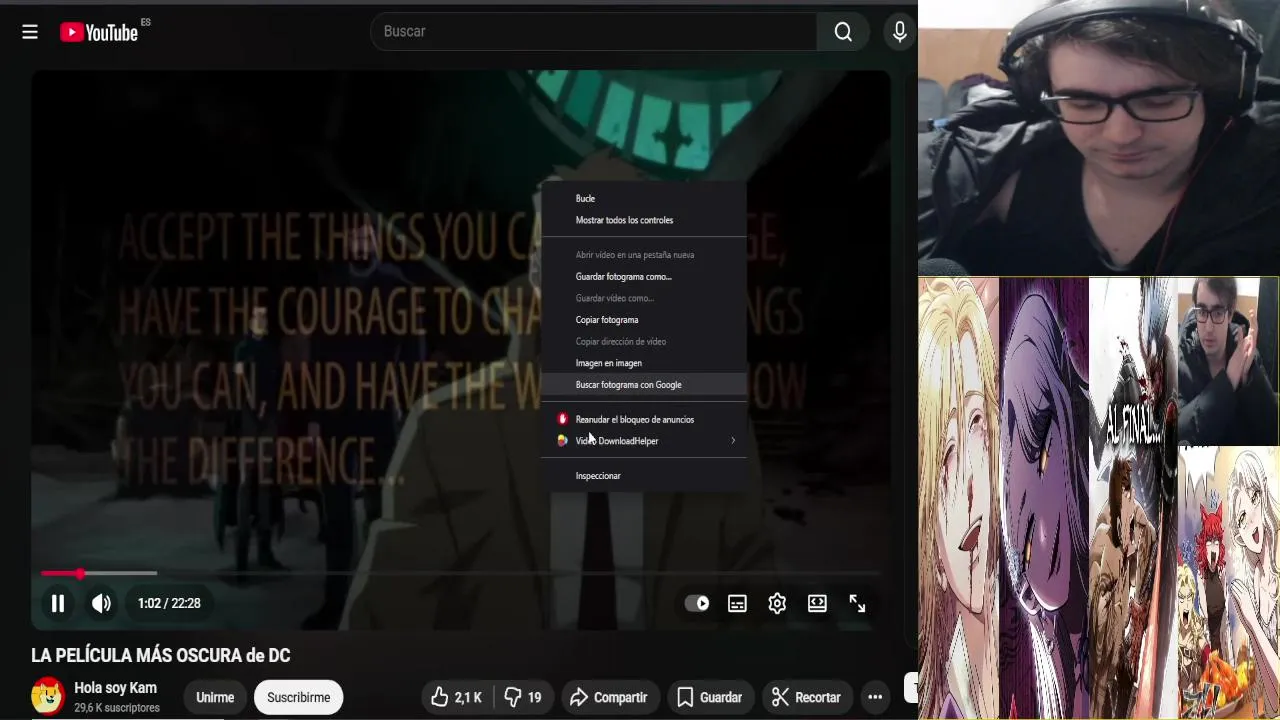Choose Inspeccionar in the context menu
This screenshot has height=720, width=1280.
coord(644,476)
